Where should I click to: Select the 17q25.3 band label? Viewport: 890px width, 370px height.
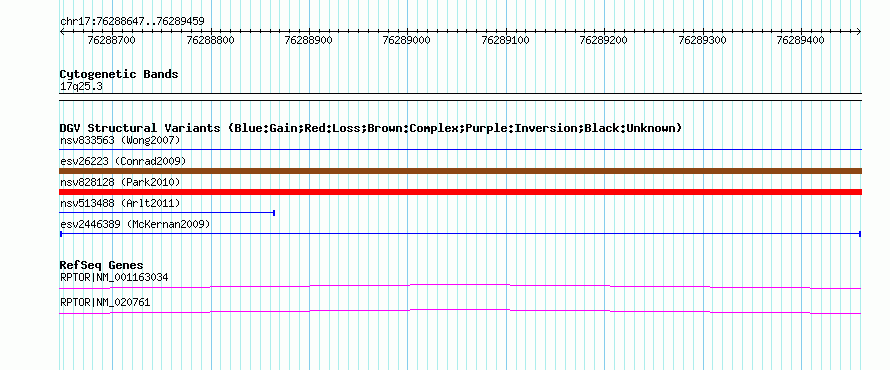point(81,87)
